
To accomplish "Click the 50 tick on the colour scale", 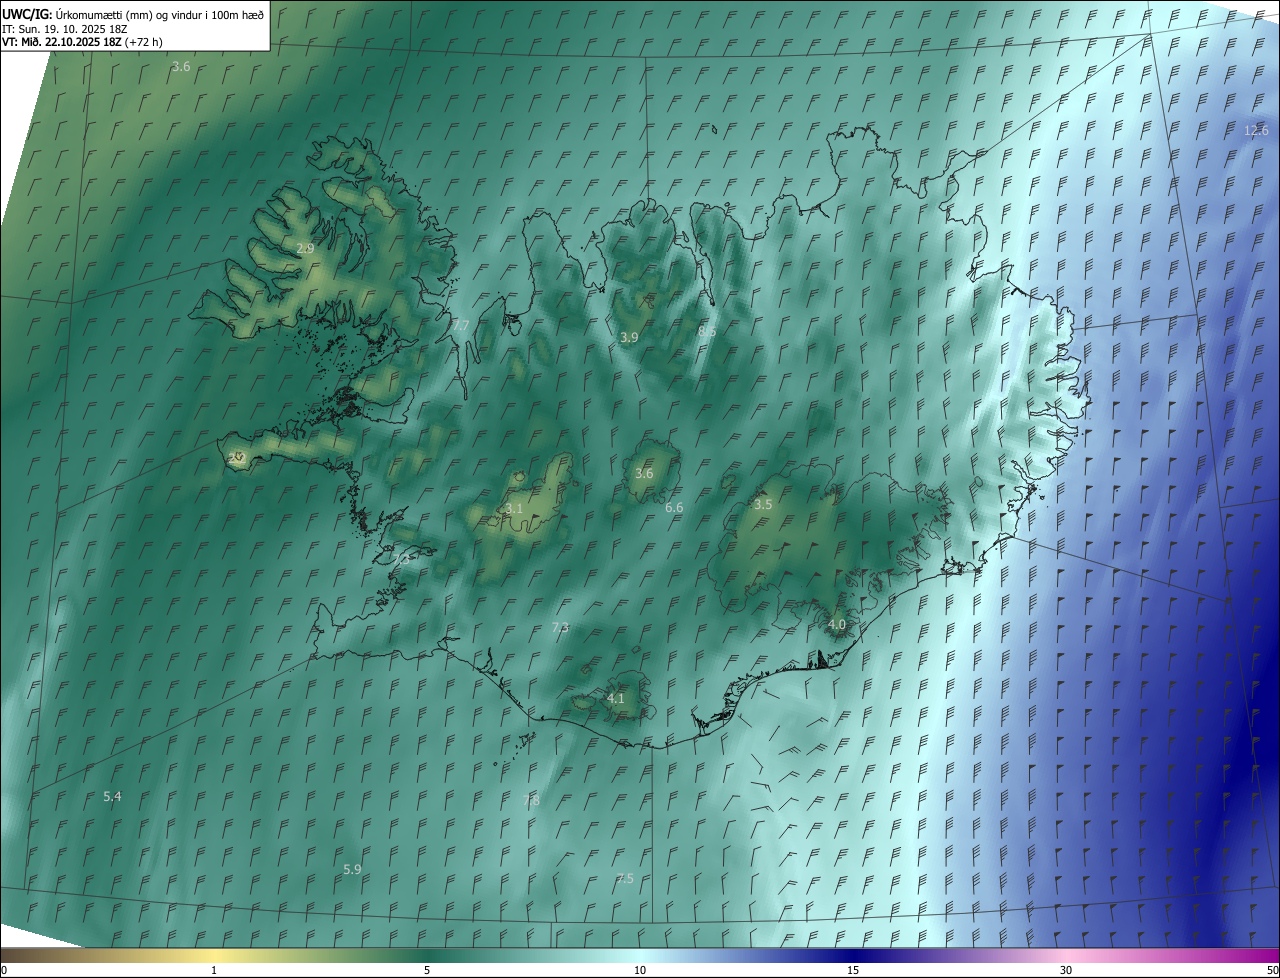I will click(1272, 971).
